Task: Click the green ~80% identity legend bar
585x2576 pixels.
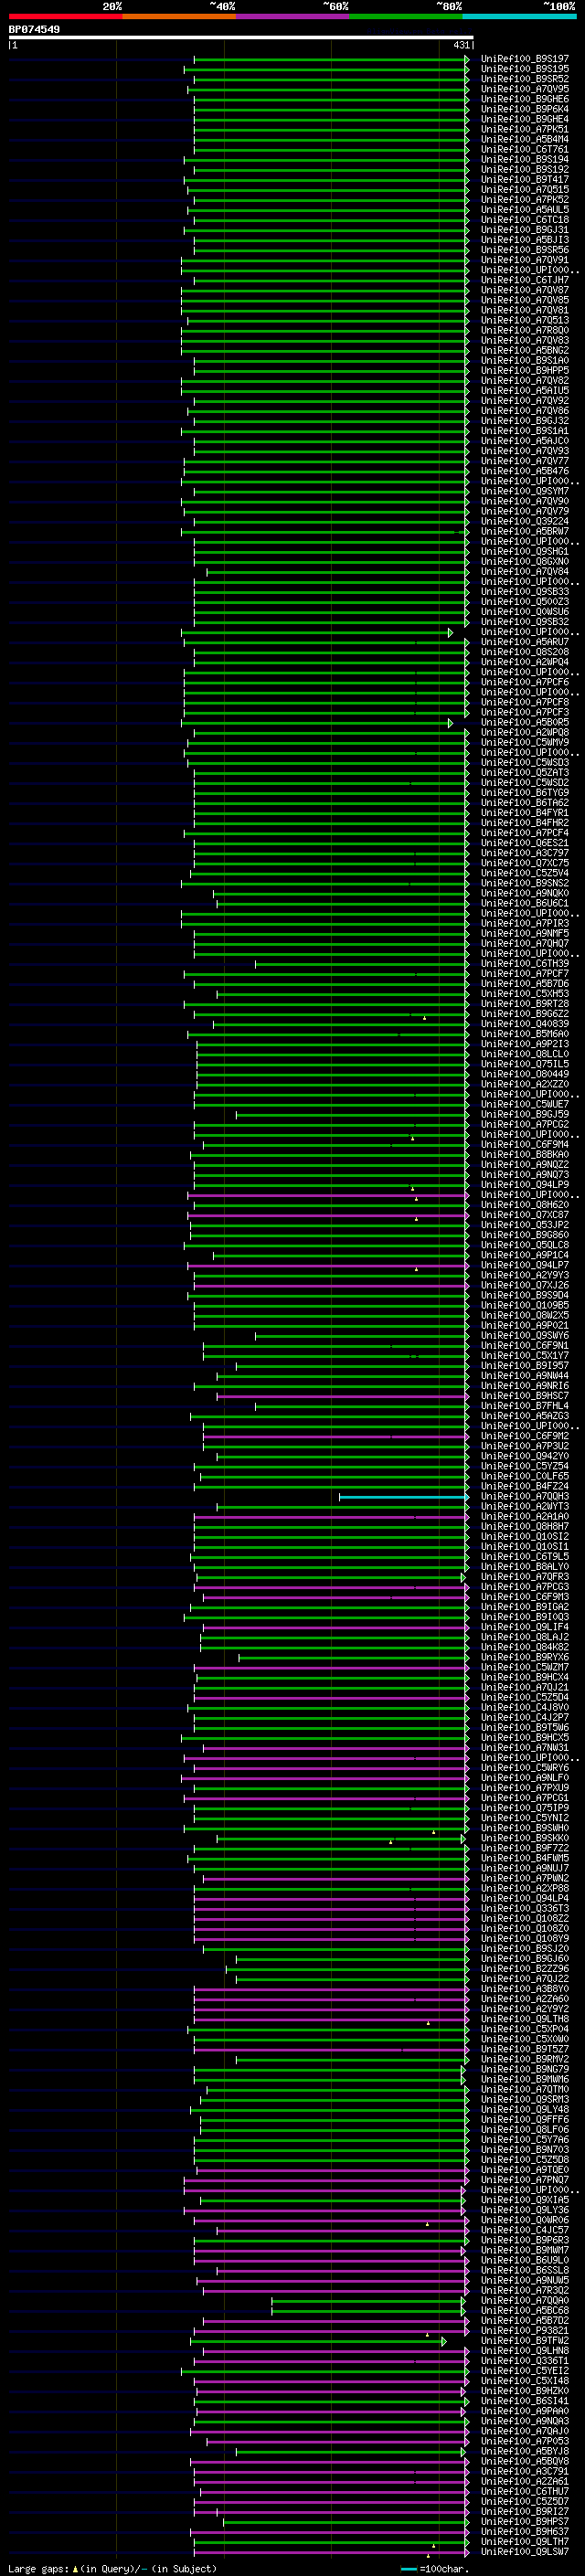Action: 406,16
